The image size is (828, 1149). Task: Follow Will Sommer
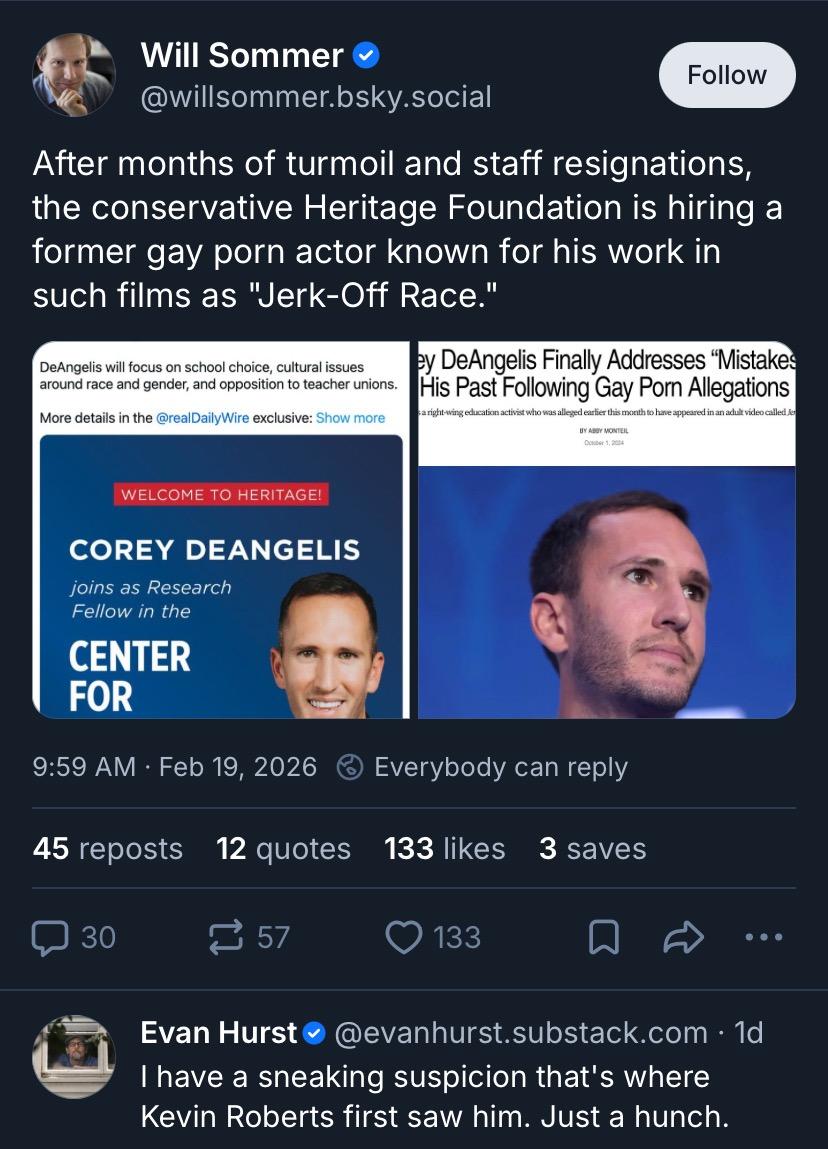727,75
